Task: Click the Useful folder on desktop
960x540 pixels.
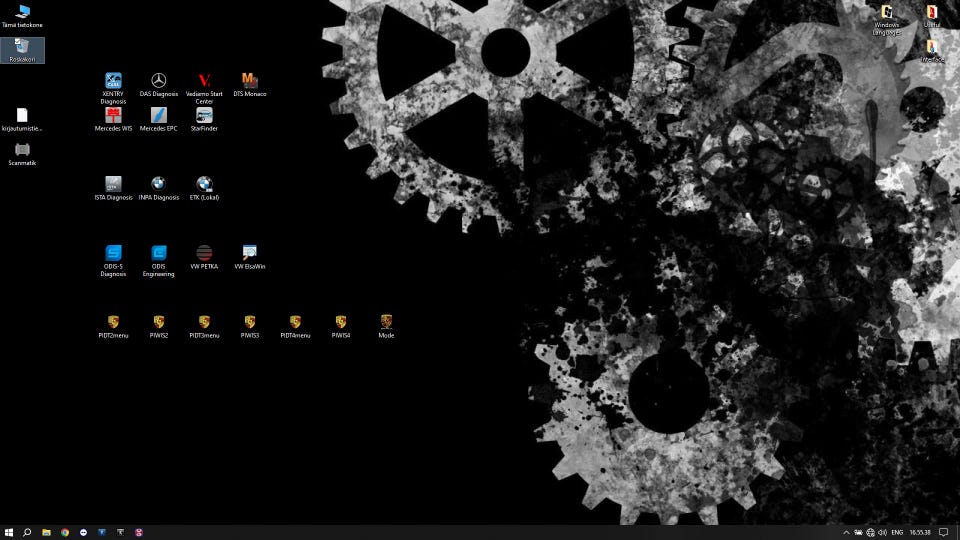Action: click(x=931, y=16)
